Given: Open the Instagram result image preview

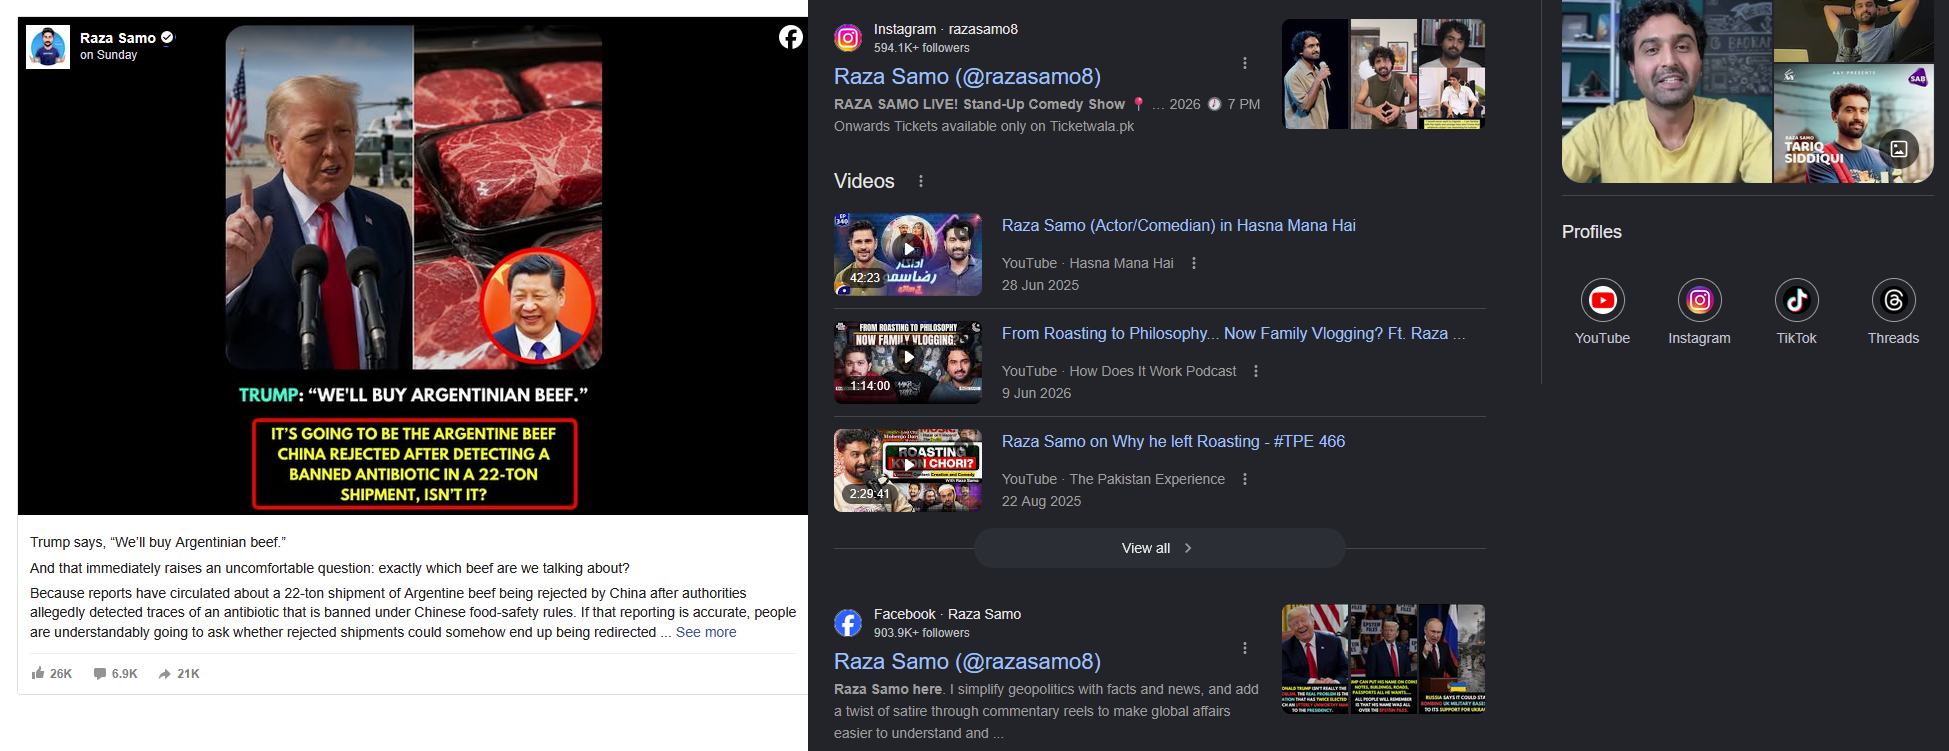Looking at the screenshot, I should tap(1384, 74).
